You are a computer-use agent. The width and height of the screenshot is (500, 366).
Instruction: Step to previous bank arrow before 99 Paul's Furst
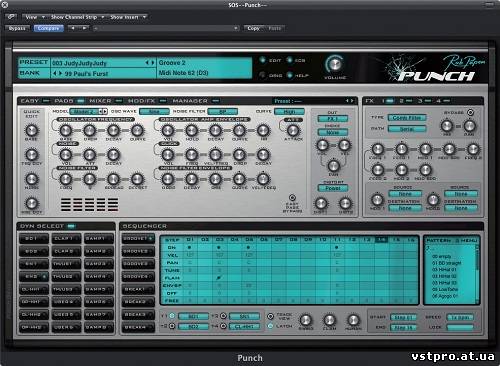coord(55,73)
